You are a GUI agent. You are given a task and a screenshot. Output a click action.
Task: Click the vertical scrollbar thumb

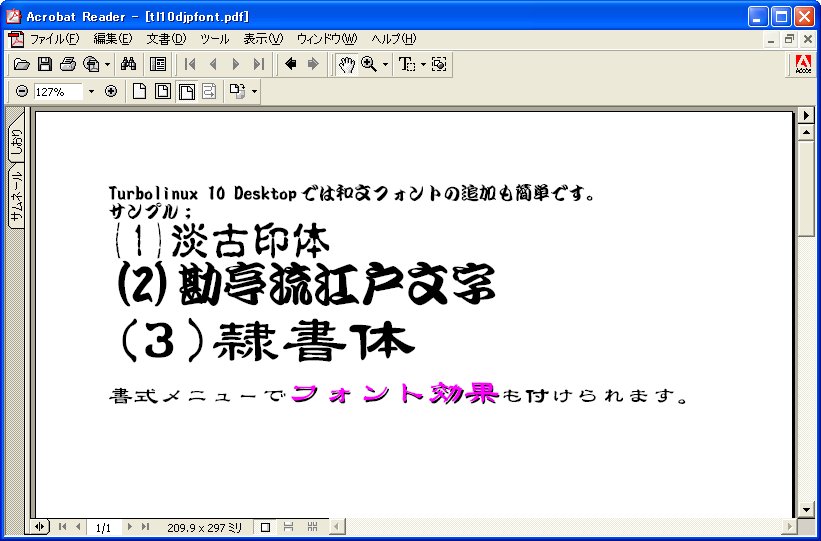(x=806, y=188)
